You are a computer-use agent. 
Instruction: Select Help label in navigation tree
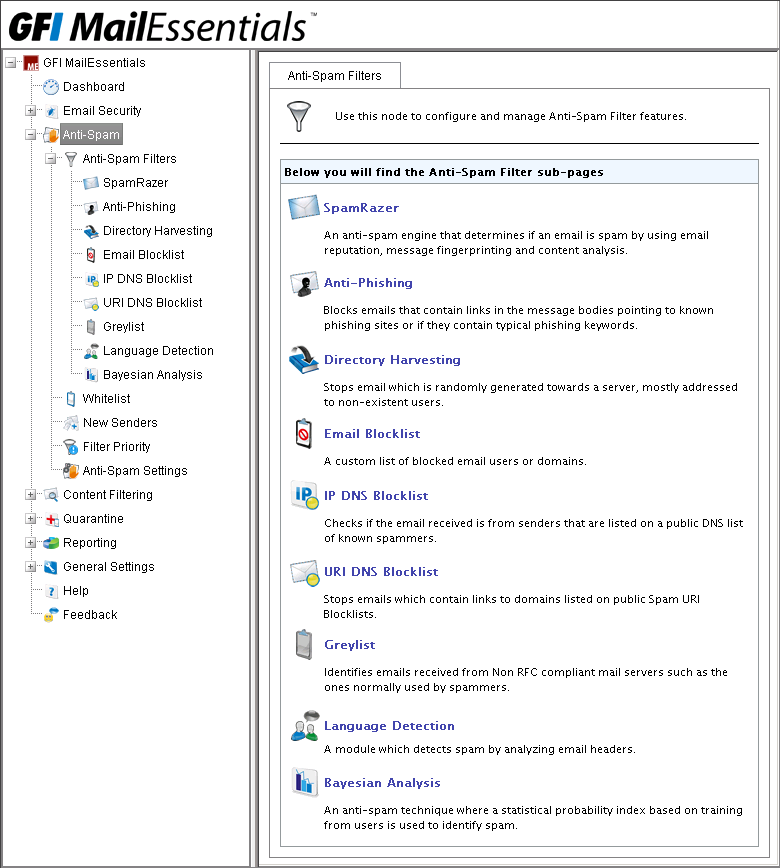(76, 591)
